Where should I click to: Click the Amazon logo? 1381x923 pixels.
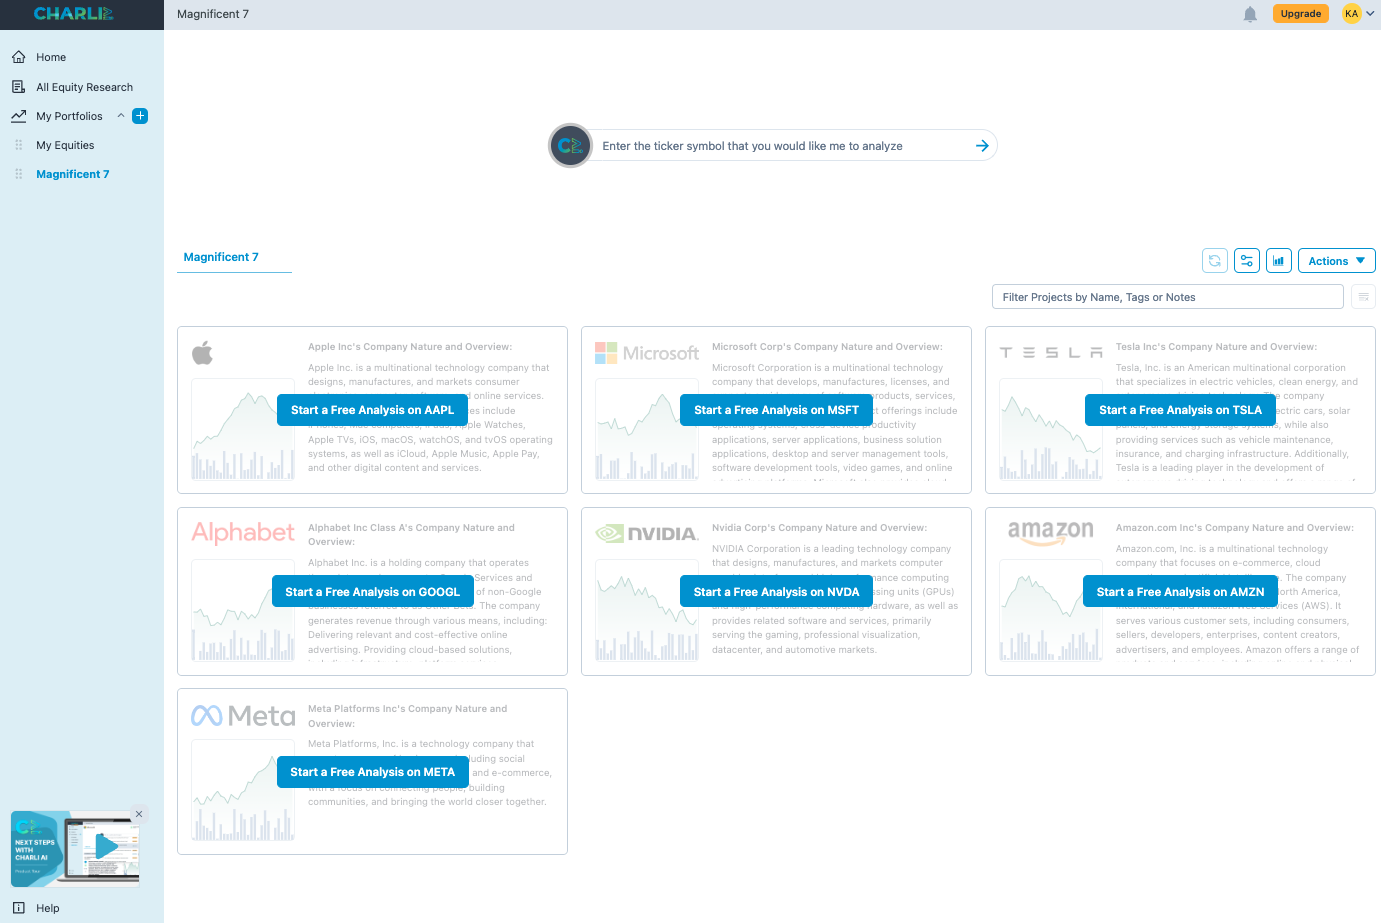(x=1051, y=532)
